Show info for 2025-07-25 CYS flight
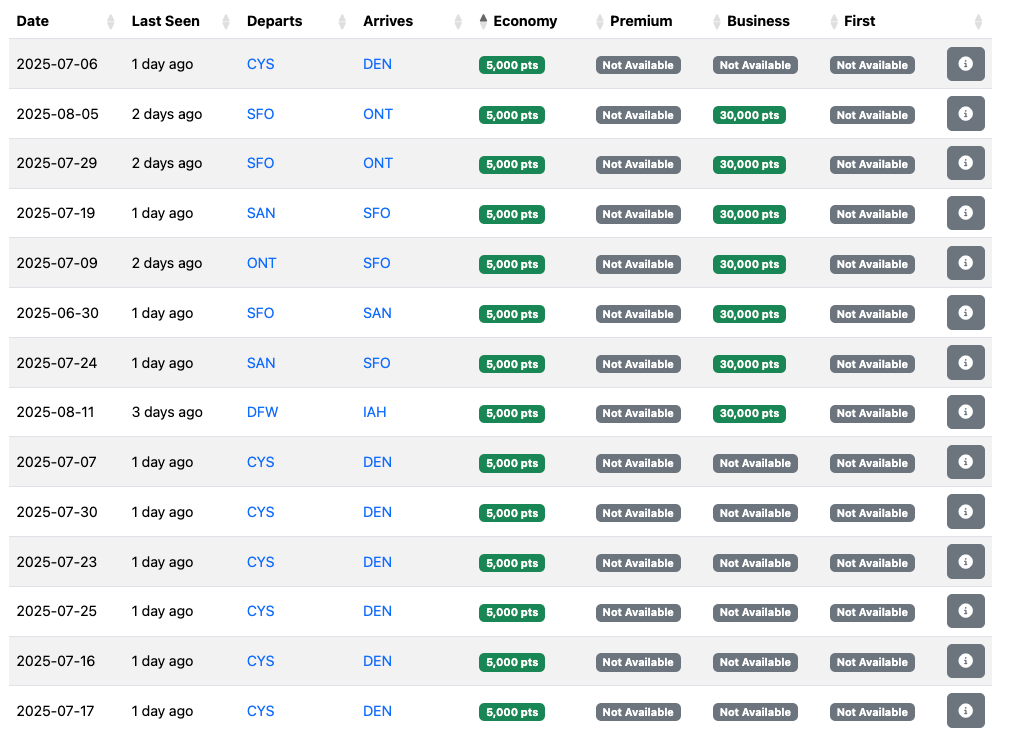1009x735 pixels. coord(965,611)
